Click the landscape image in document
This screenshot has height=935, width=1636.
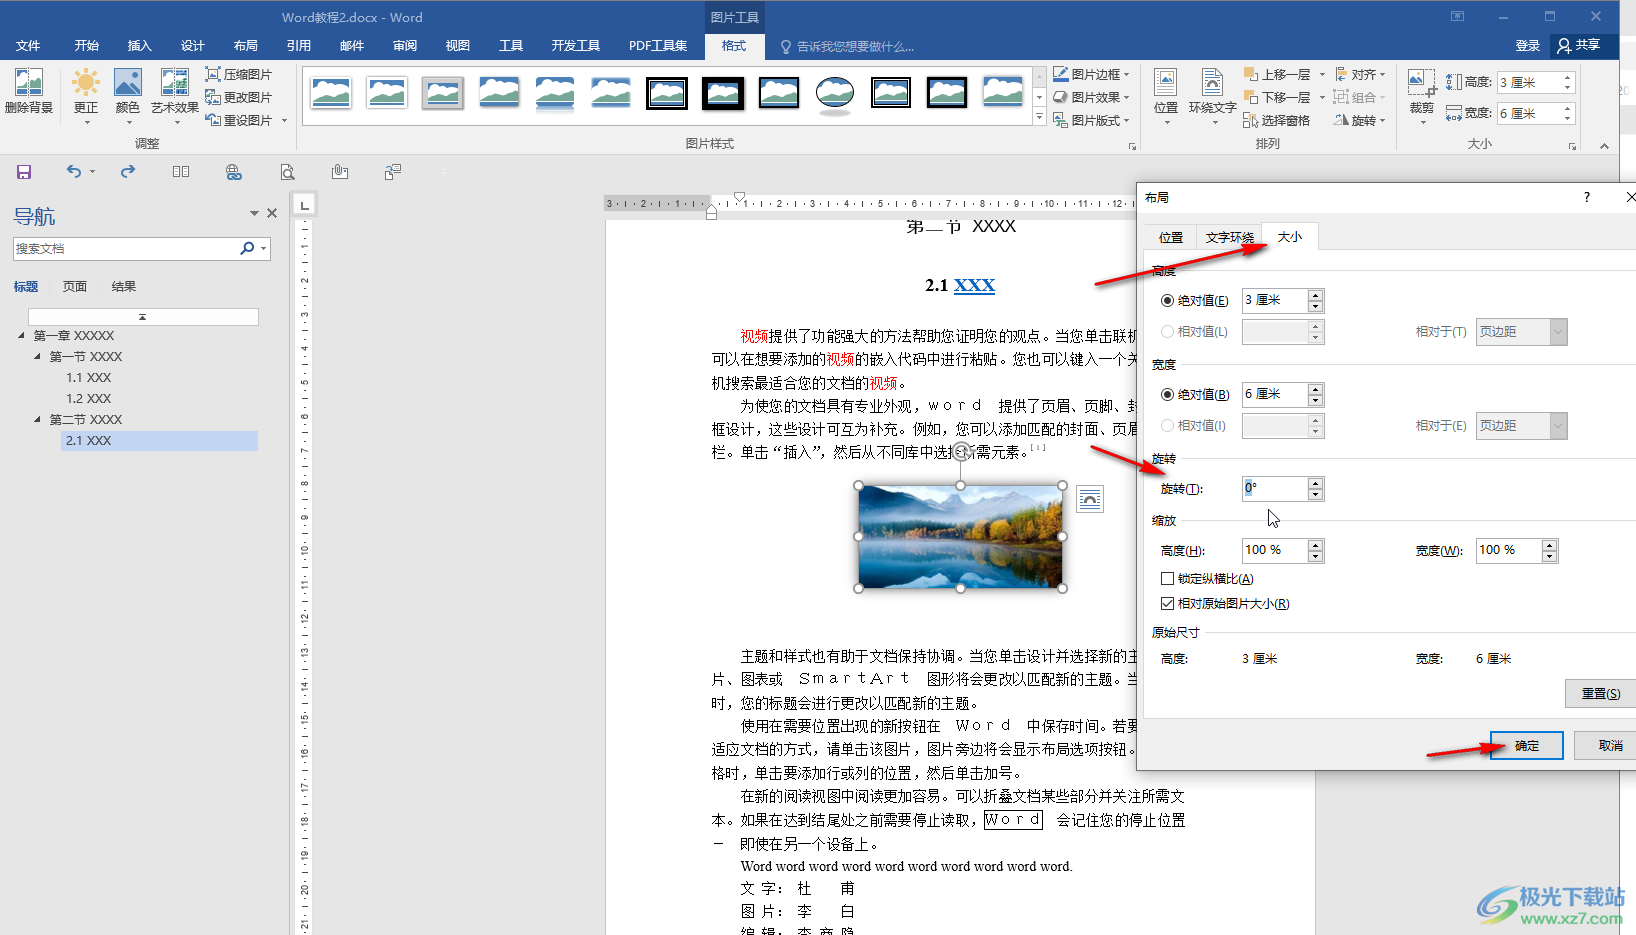(960, 537)
